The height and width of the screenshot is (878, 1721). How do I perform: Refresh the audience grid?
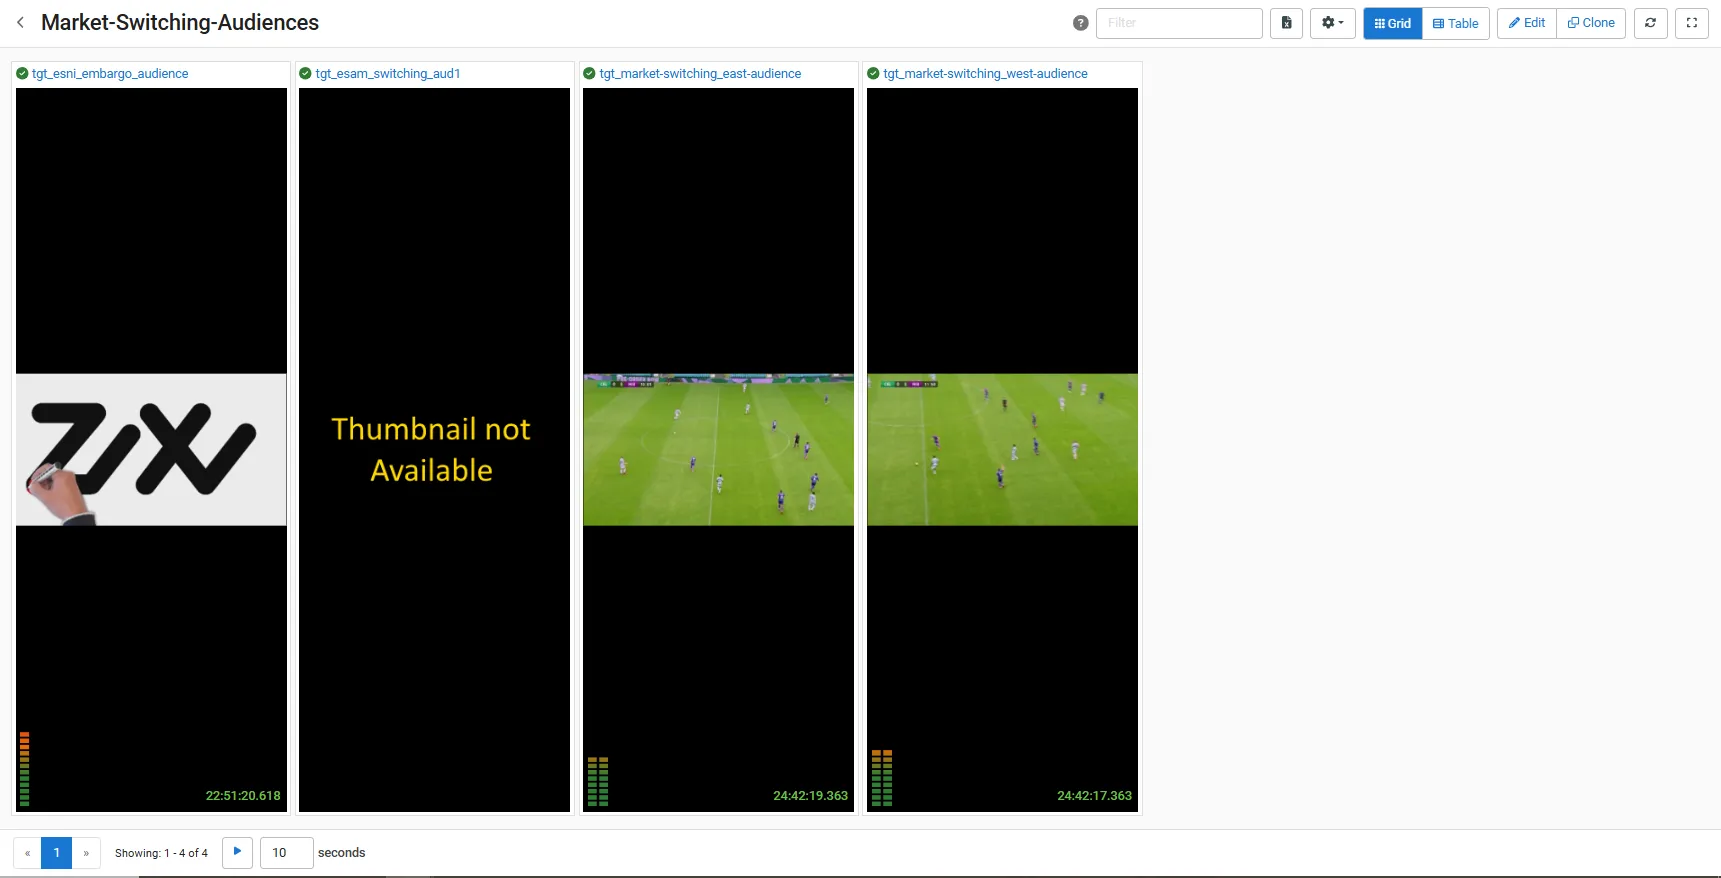[1650, 23]
